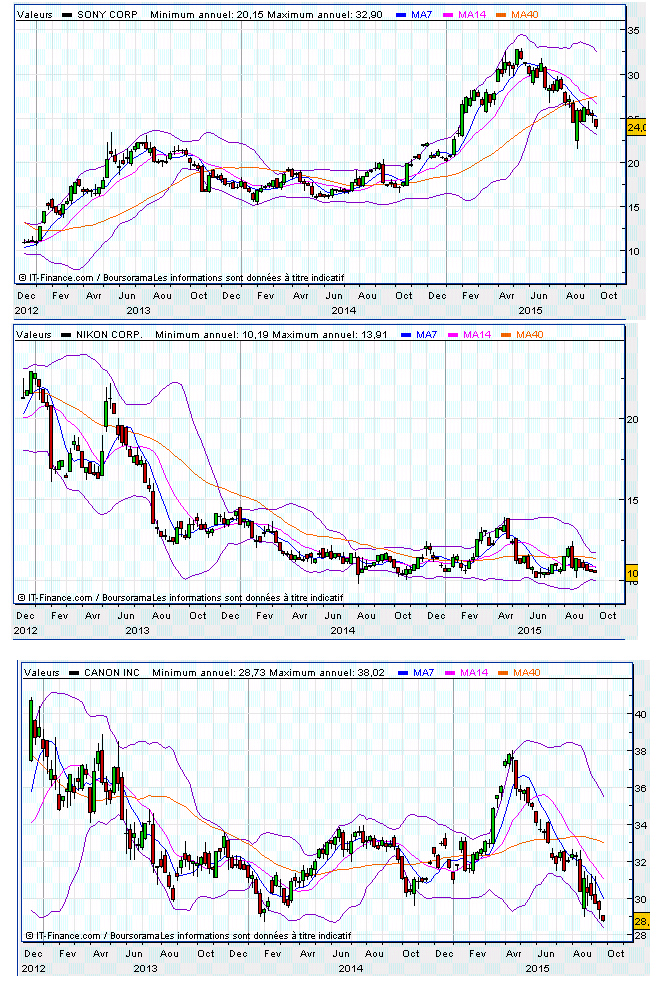Click the 40 value on Canon chart axis
Image resolution: width=670 pixels, height=982 pixels.
(641, 715)
